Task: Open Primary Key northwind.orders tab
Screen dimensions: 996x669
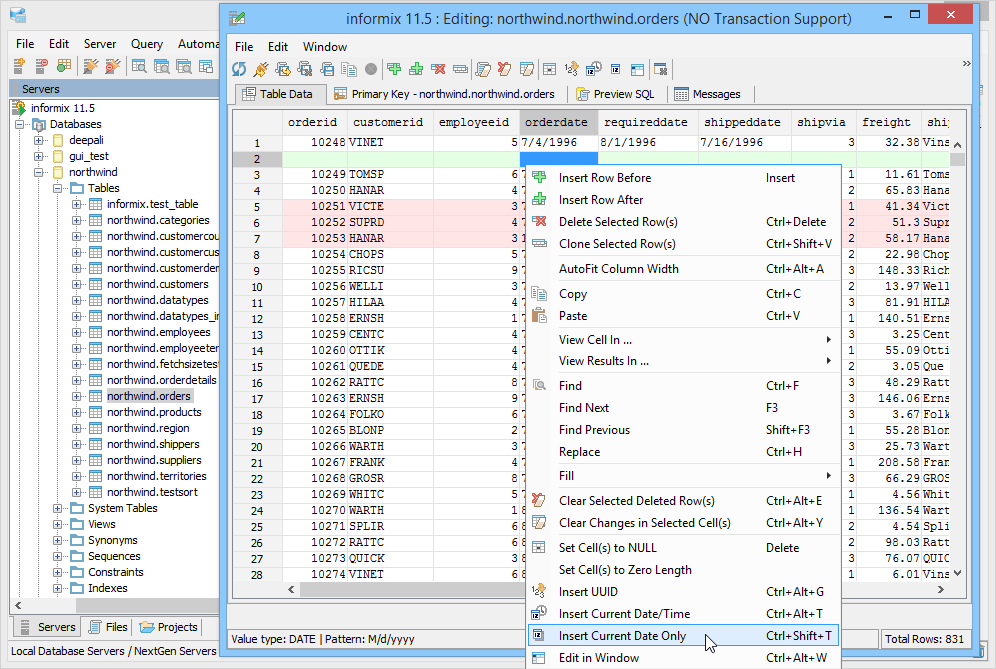Action: (445, 94)
